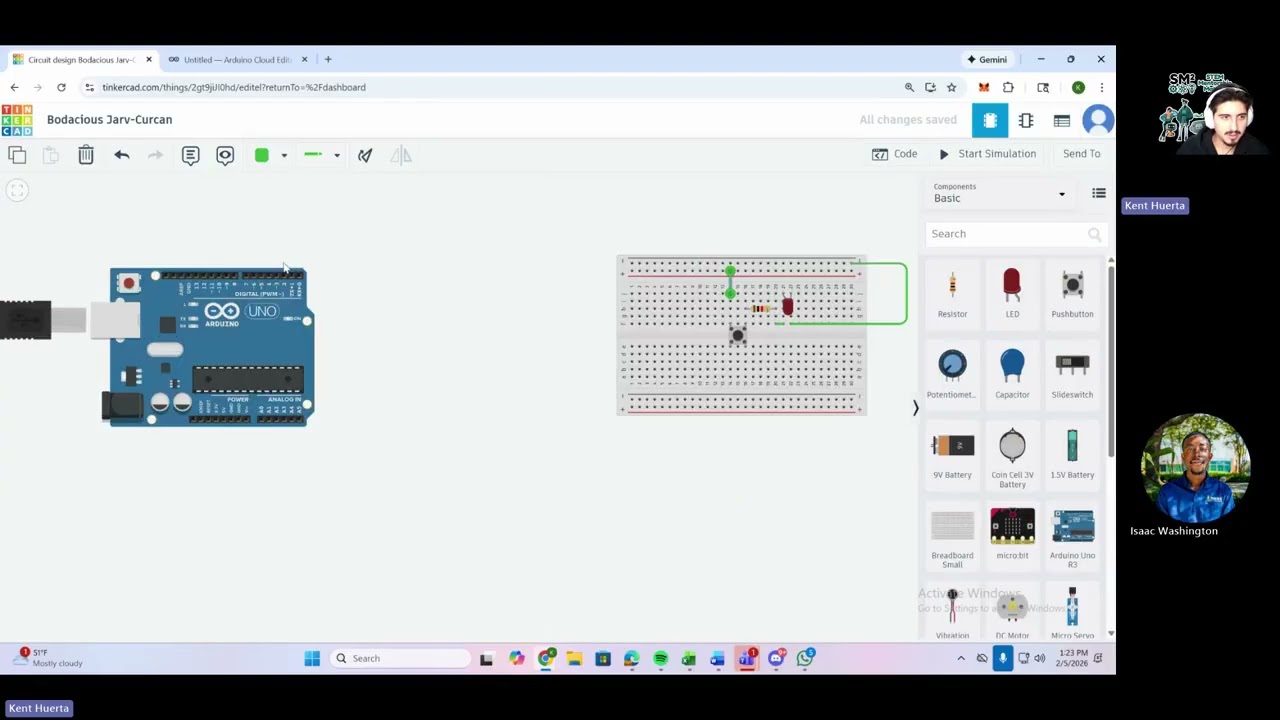Viewport: 1280px width, 720px height.
Task: Select the Pushbutton component
Action: coord(1072,293)
